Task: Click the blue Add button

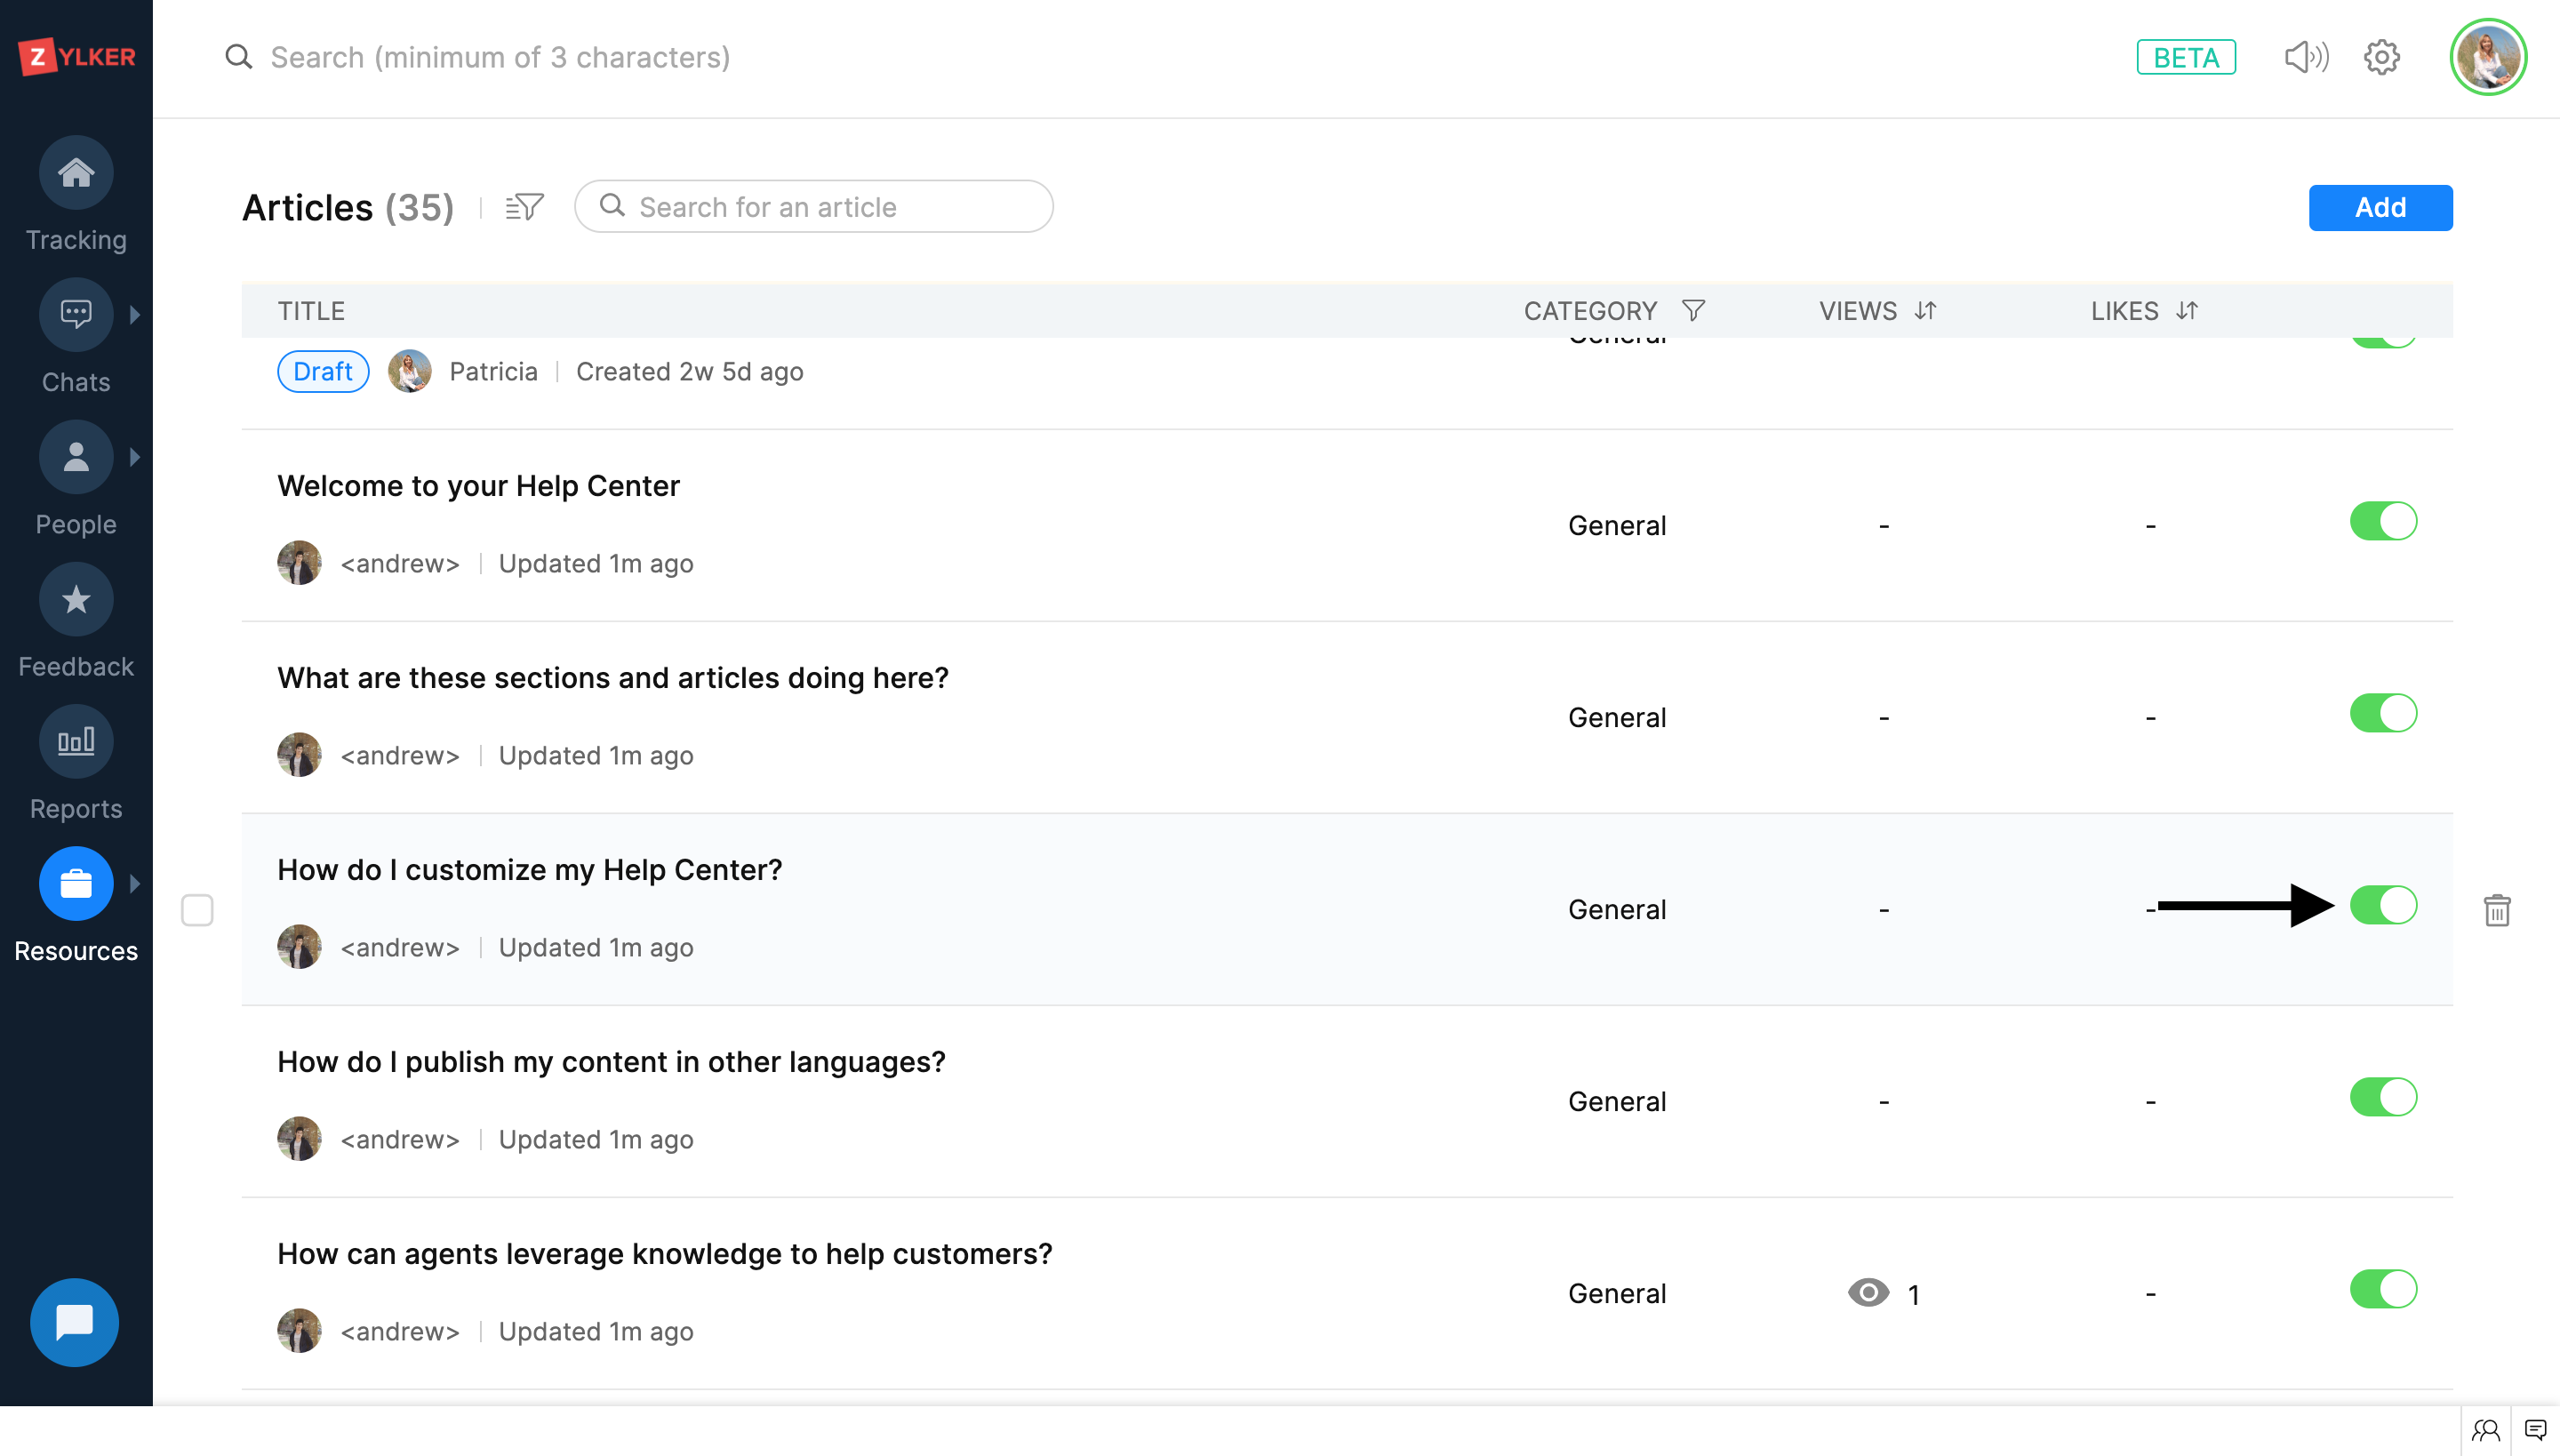Action: coord(2379,208)
